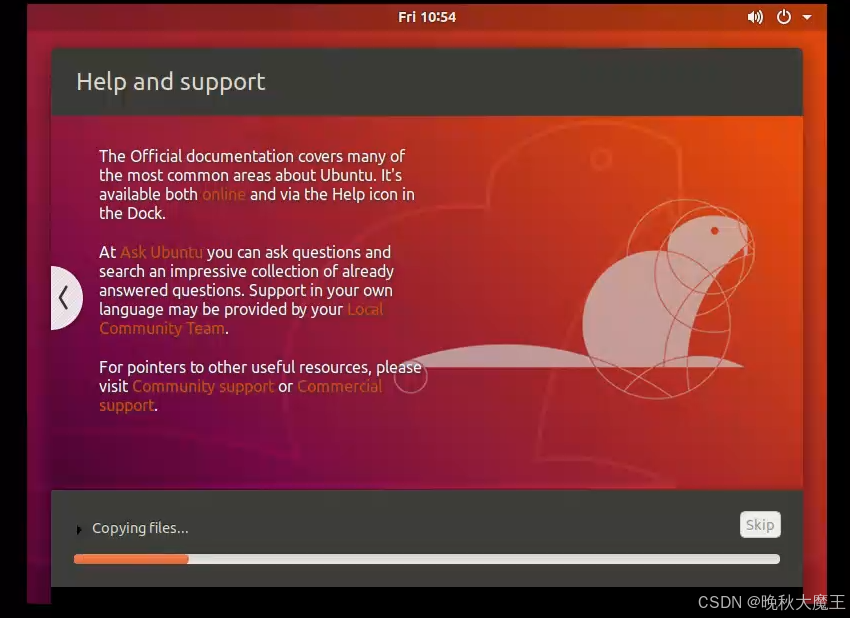Open the Ask Ubuntu link
This screenshot has width=850, height=618.
coord(162,252)
